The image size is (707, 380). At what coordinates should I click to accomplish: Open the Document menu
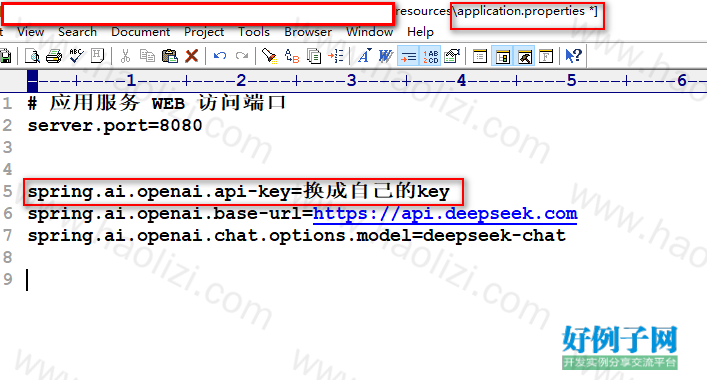(x=140, y=32)
